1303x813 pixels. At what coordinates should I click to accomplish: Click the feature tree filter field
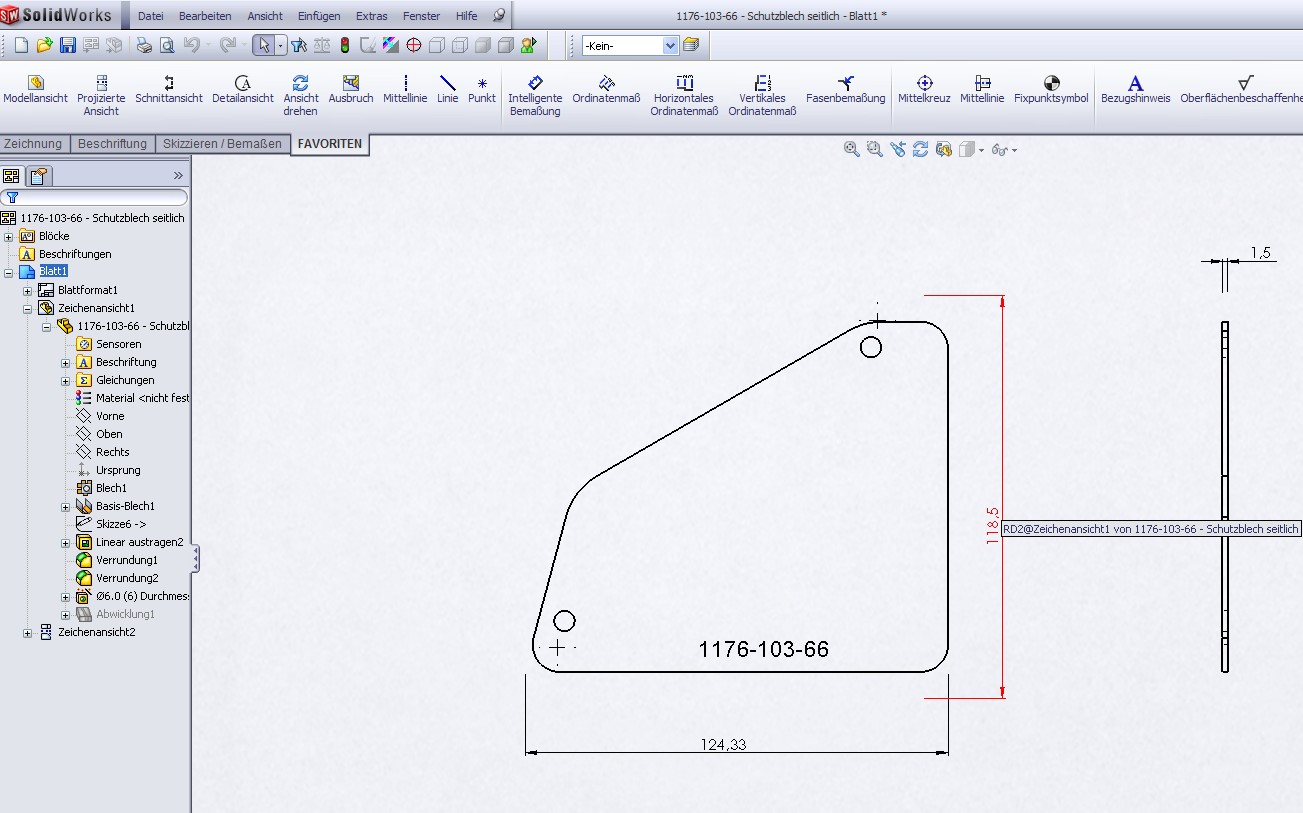pos(96,198)
